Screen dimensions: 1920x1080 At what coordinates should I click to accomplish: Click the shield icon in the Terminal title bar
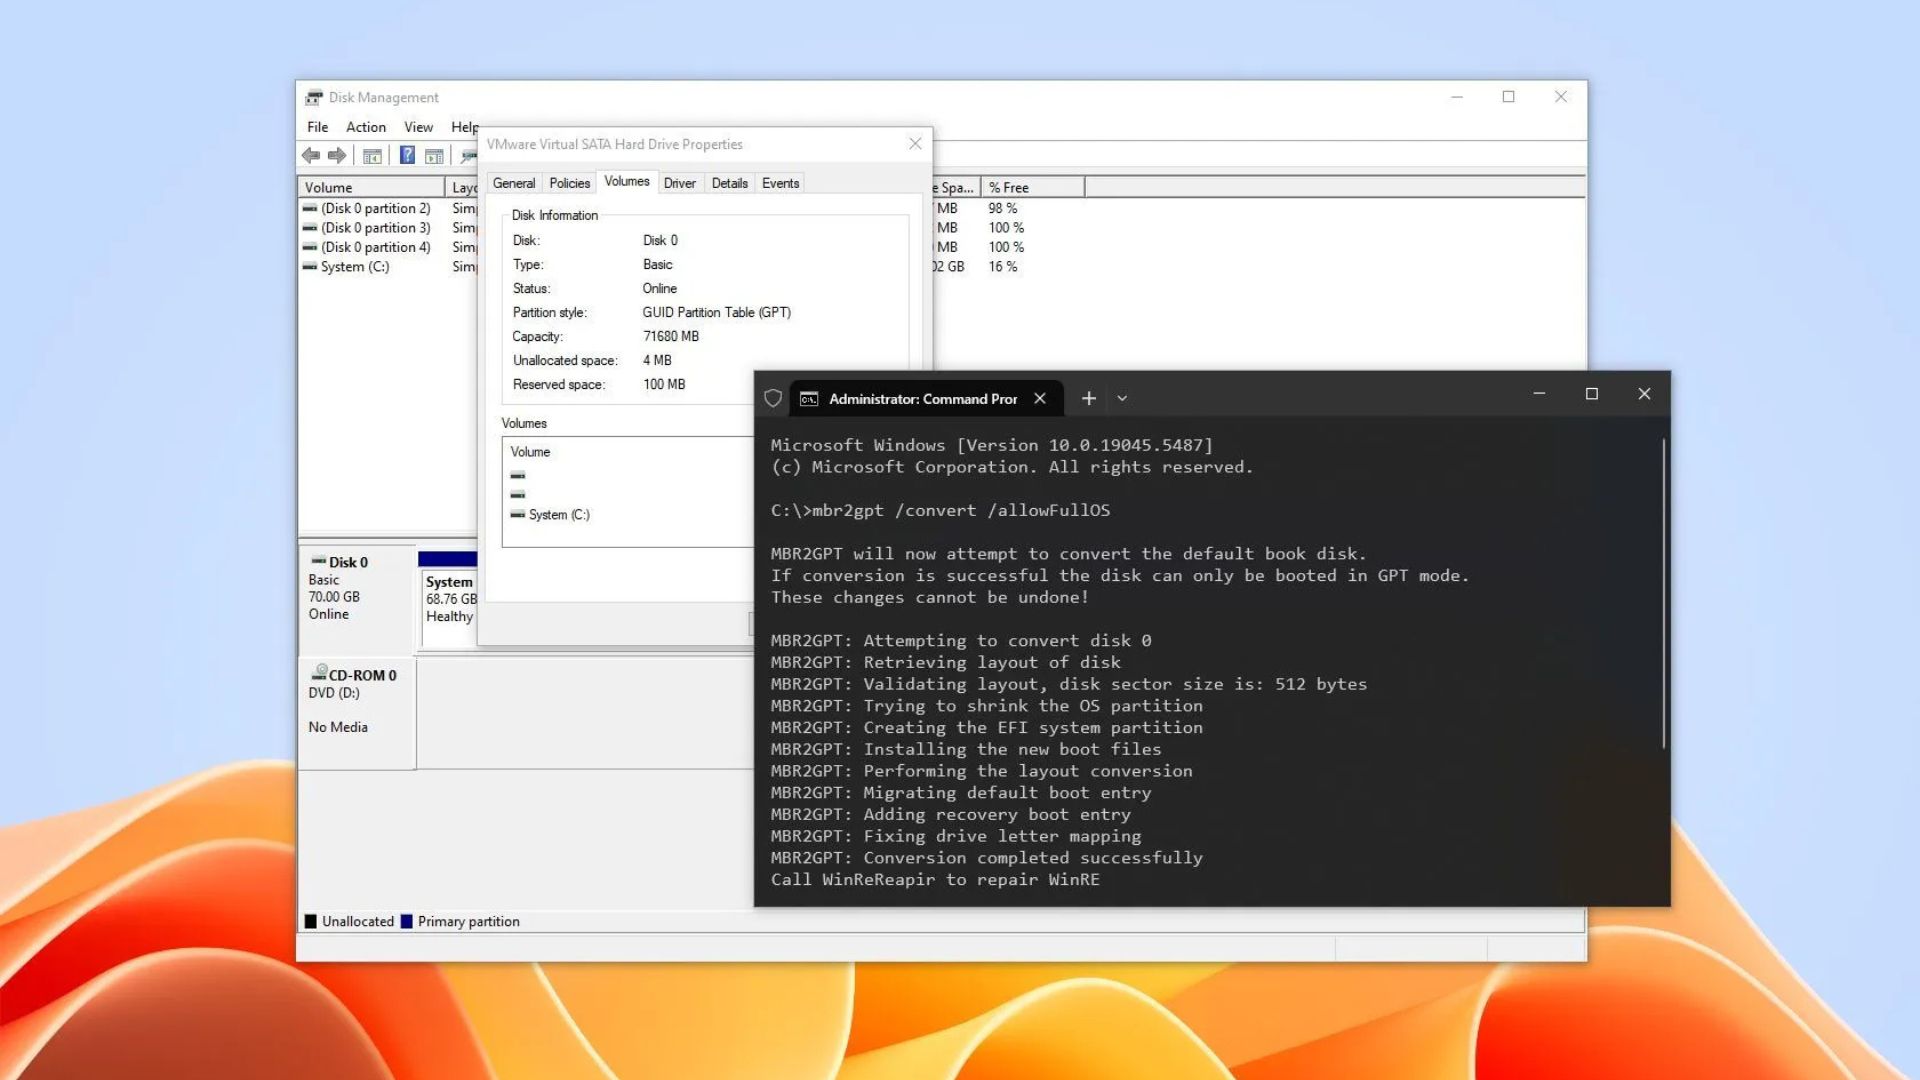tap(772, 398)
